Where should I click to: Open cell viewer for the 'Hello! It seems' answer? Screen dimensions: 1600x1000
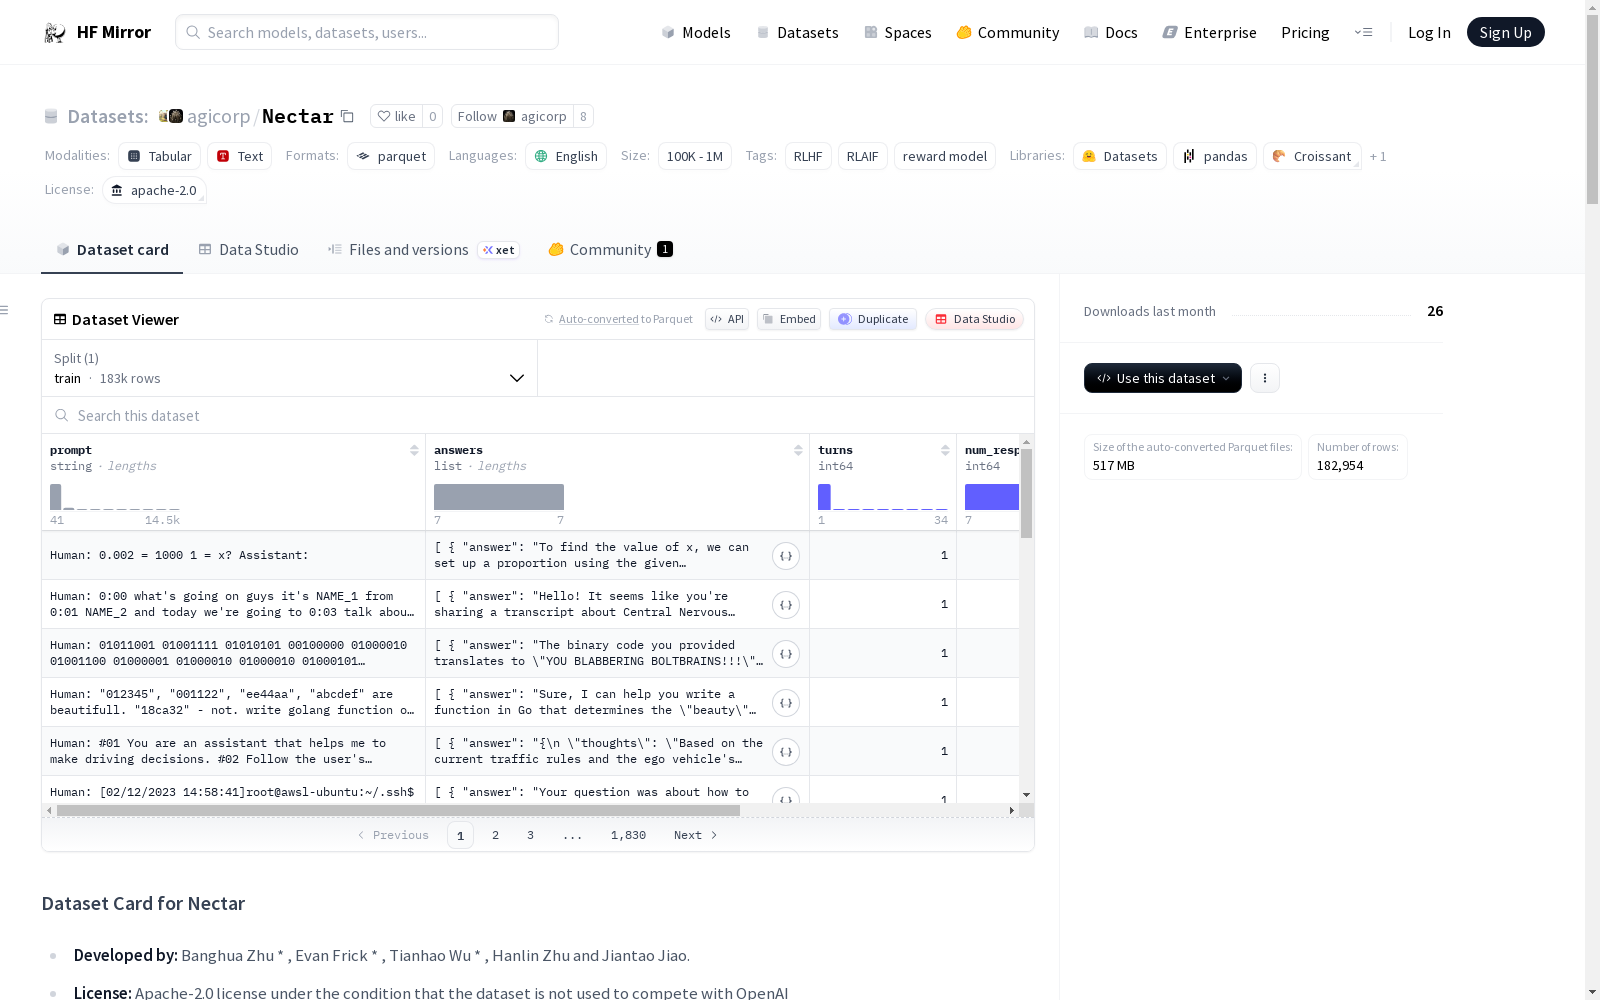point(786,605)
